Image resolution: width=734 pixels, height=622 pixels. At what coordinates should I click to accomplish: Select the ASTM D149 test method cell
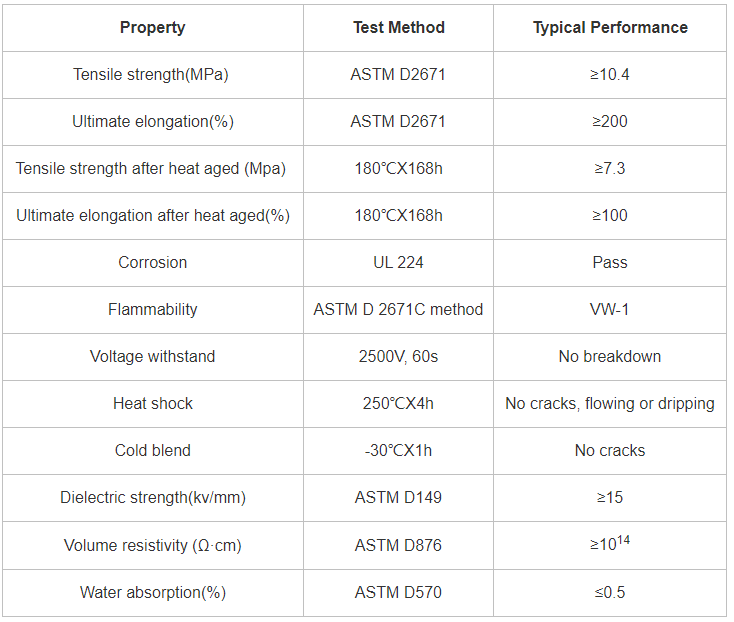pos(398,498)
